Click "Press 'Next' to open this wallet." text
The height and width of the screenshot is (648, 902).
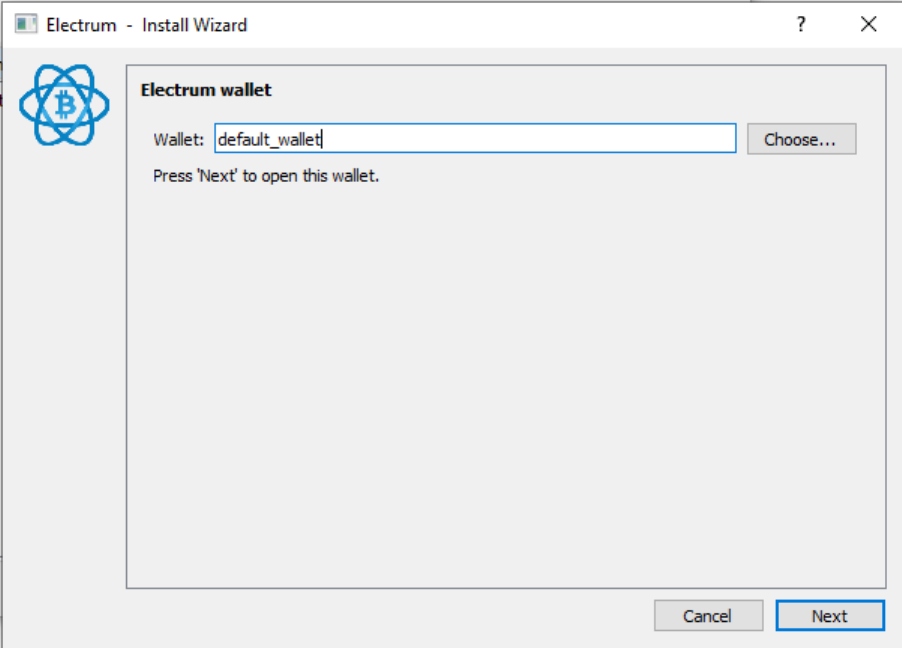click(266, 176)
